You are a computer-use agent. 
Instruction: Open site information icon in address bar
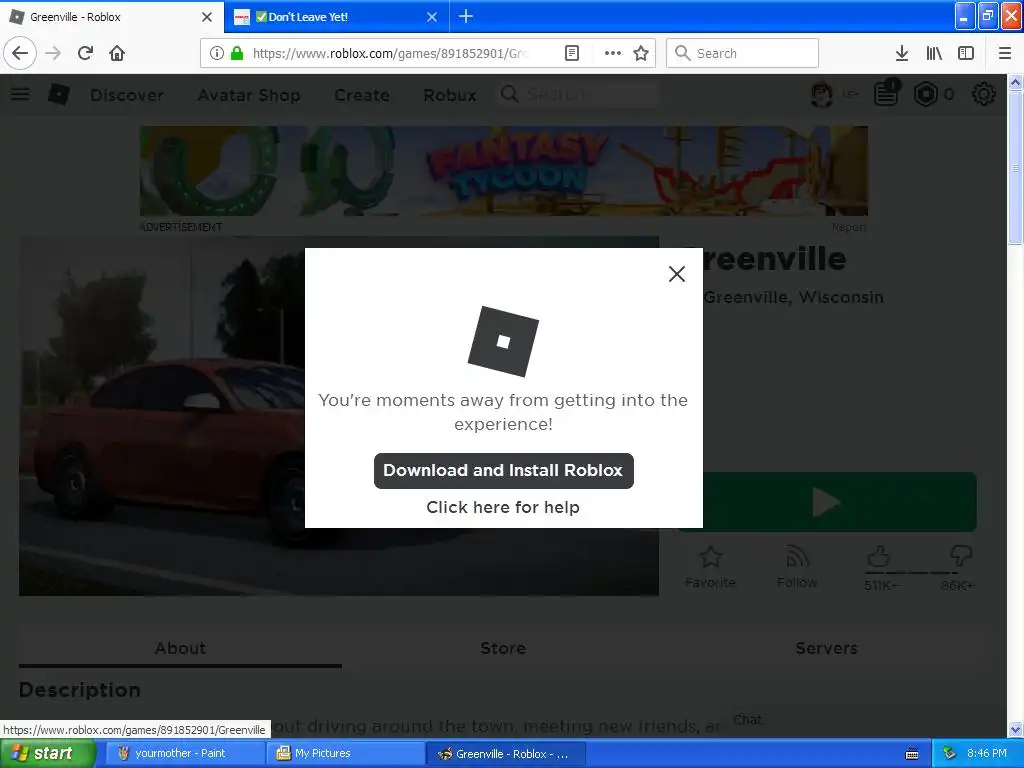[216, 53]
